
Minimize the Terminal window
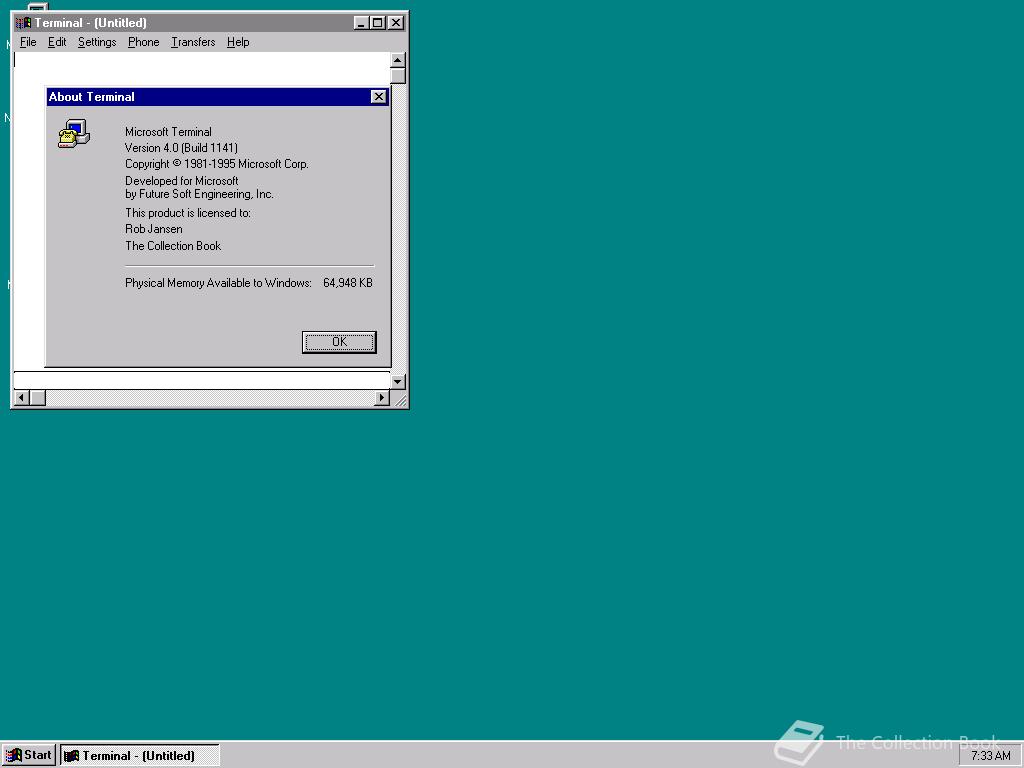click(x=361, y=23)
